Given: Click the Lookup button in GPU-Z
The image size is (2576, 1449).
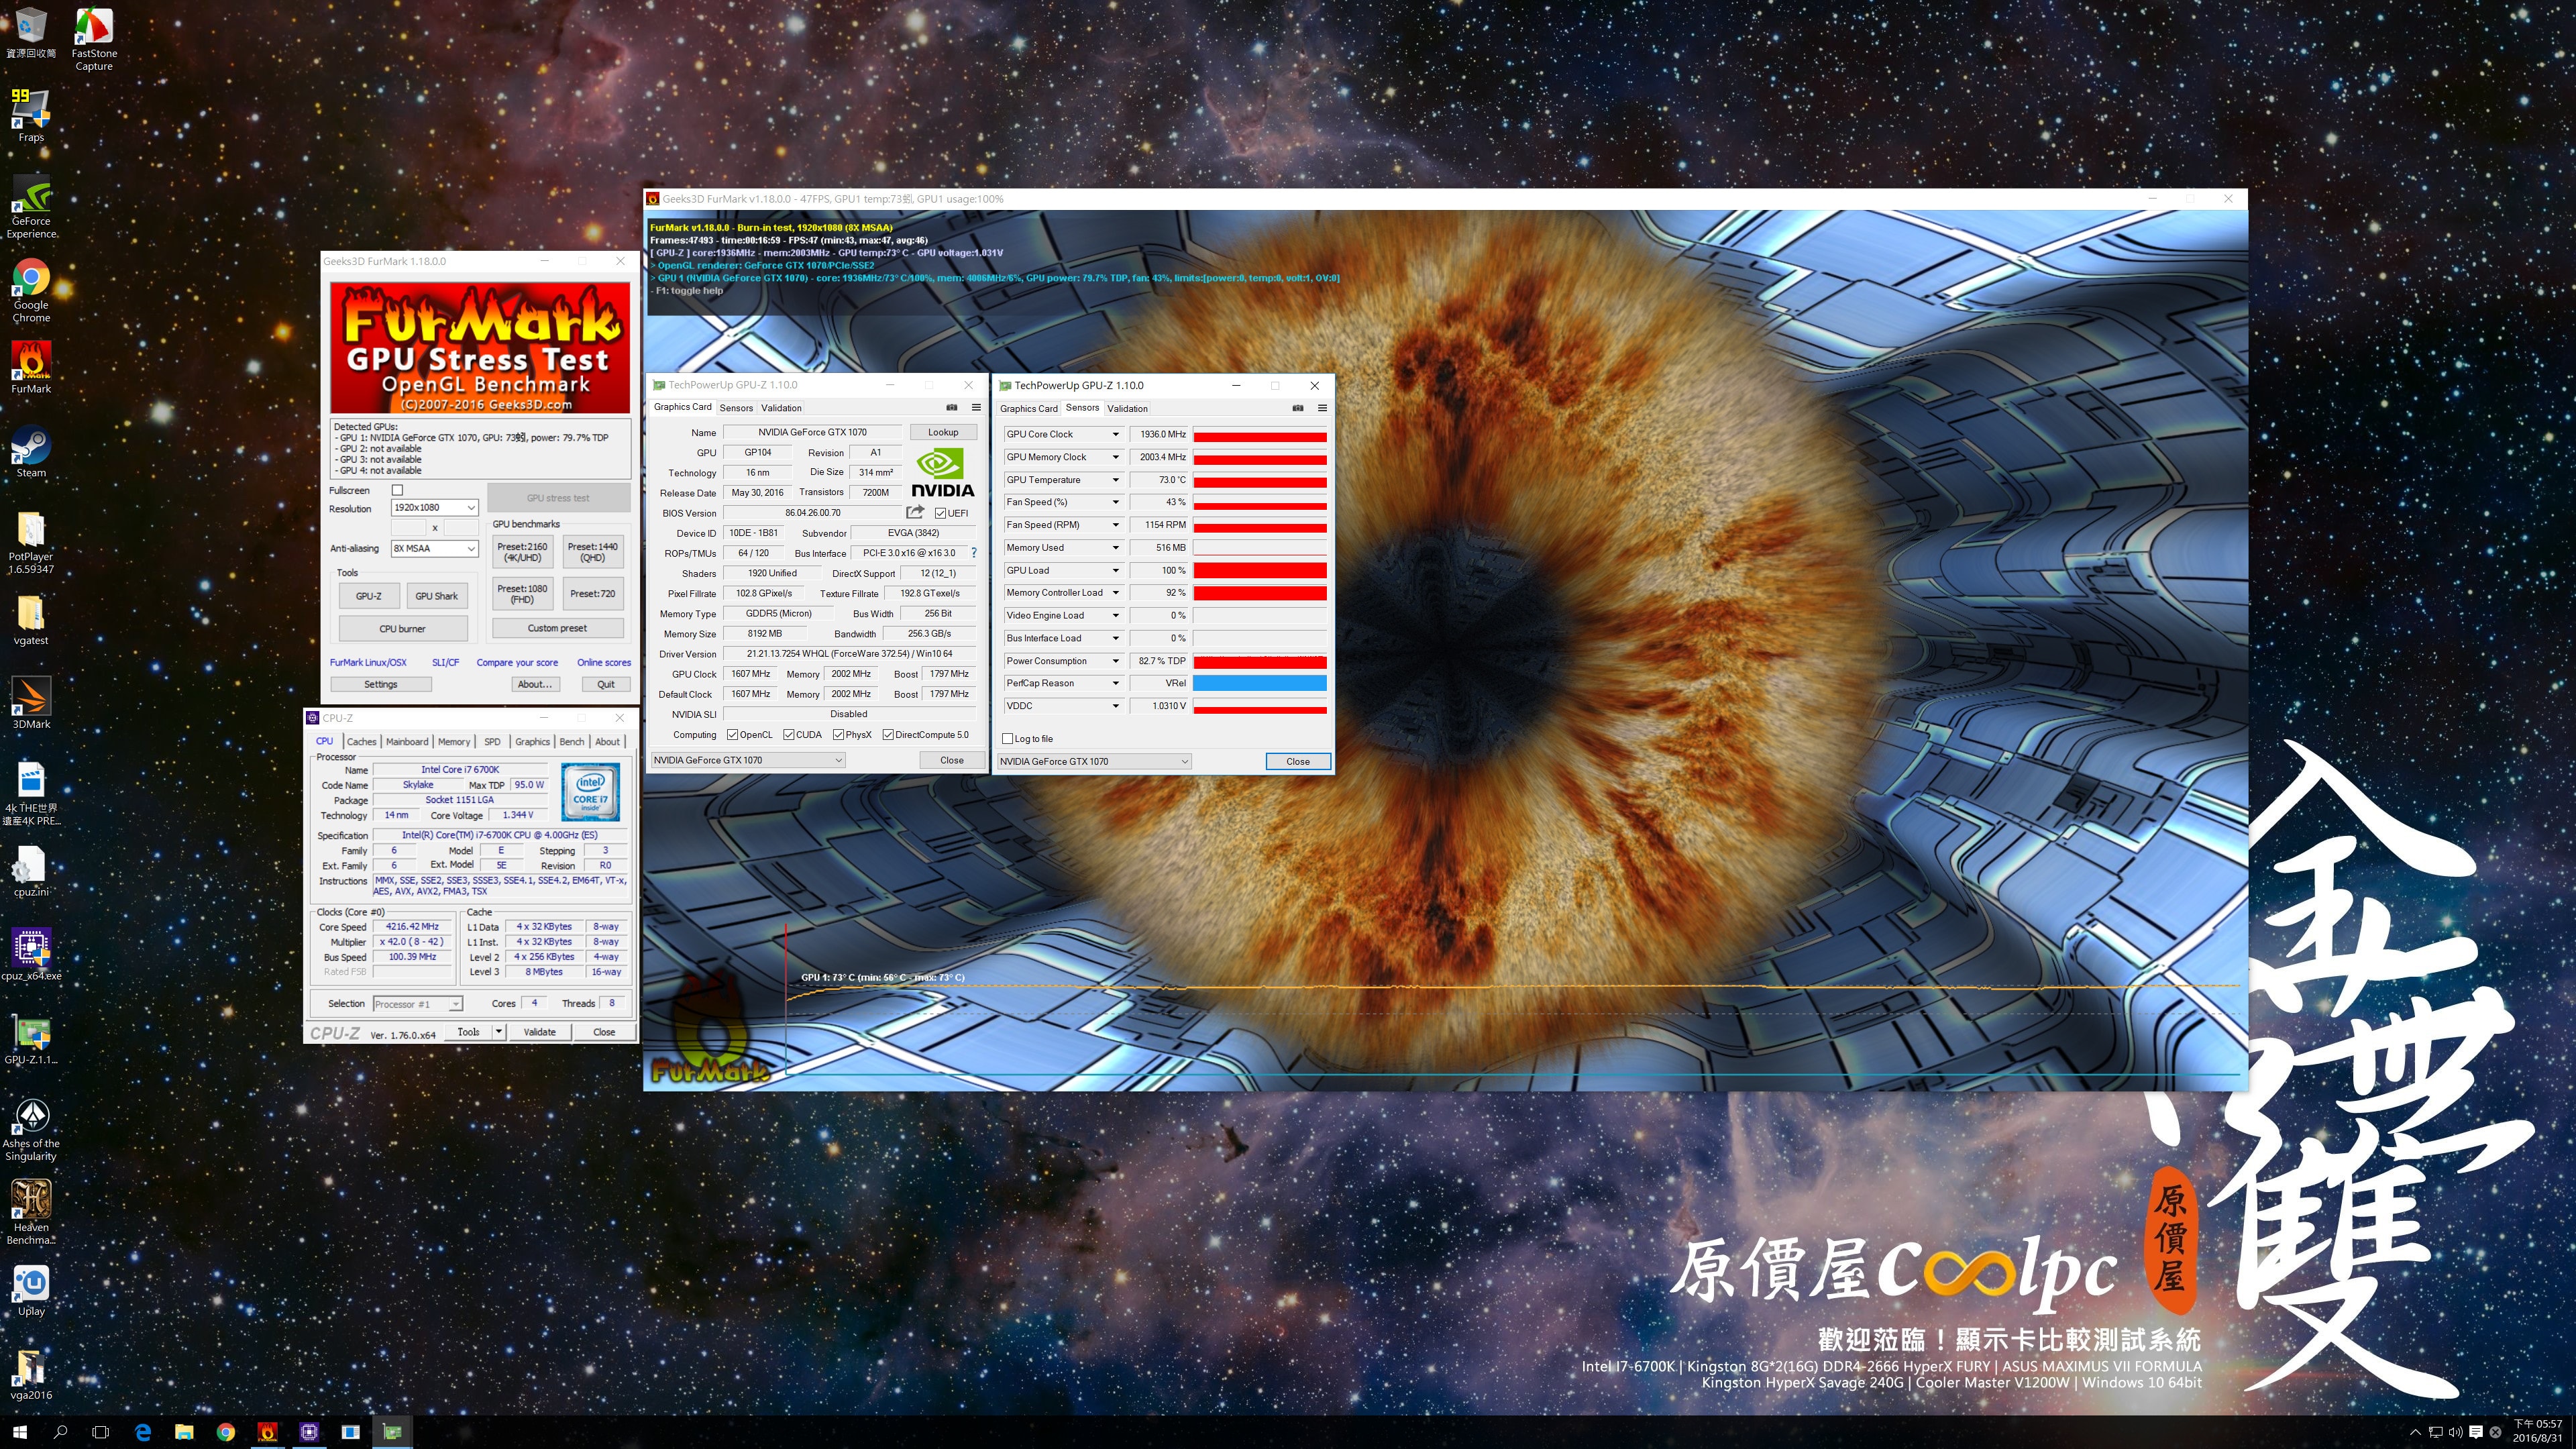Looking at the screenshot, I should coord(943,432).
